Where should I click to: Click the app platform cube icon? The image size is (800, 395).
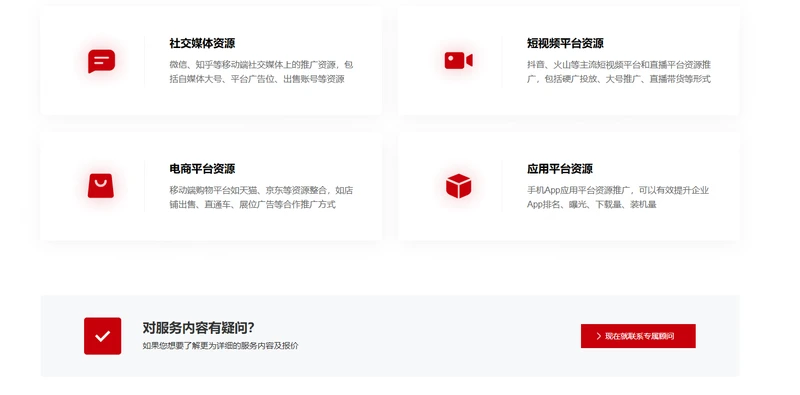tap(458, 186)
